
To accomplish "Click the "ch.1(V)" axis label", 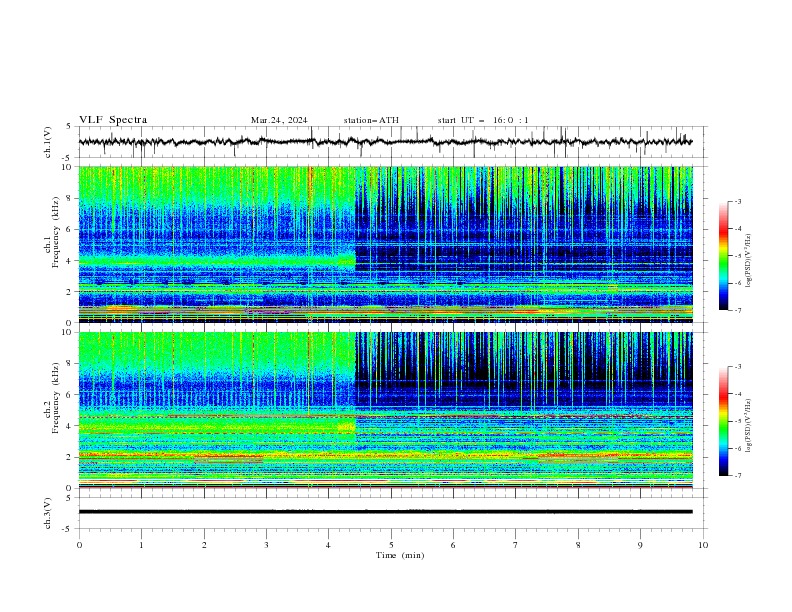I will click(48, 142).
